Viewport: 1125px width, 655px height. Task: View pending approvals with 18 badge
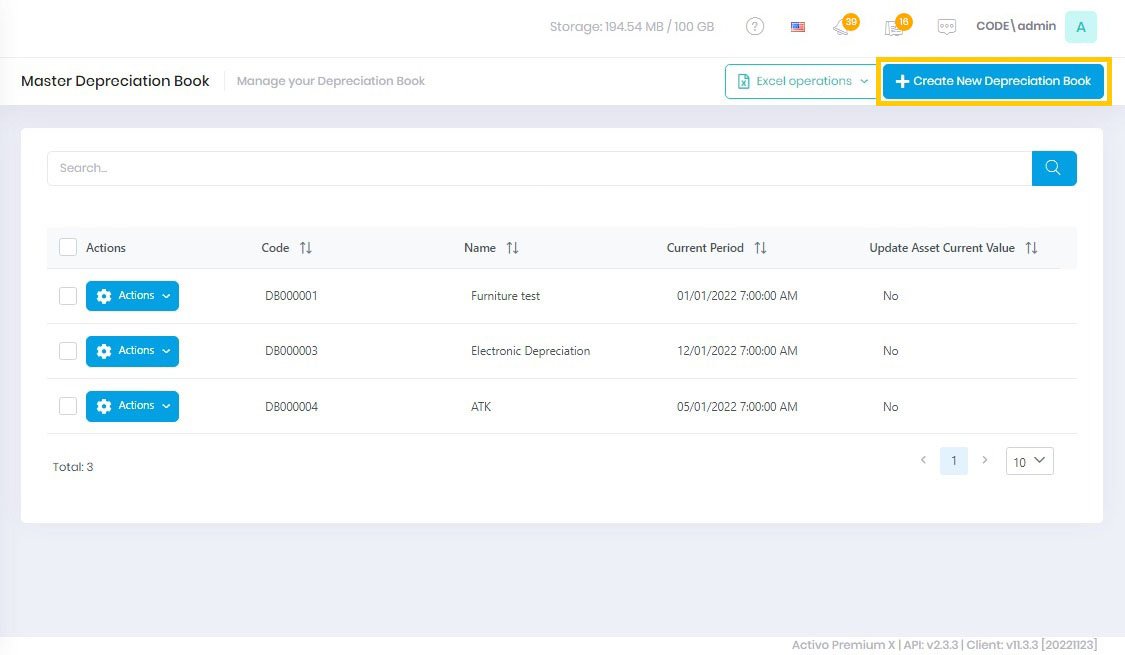(x=893, y=28)
